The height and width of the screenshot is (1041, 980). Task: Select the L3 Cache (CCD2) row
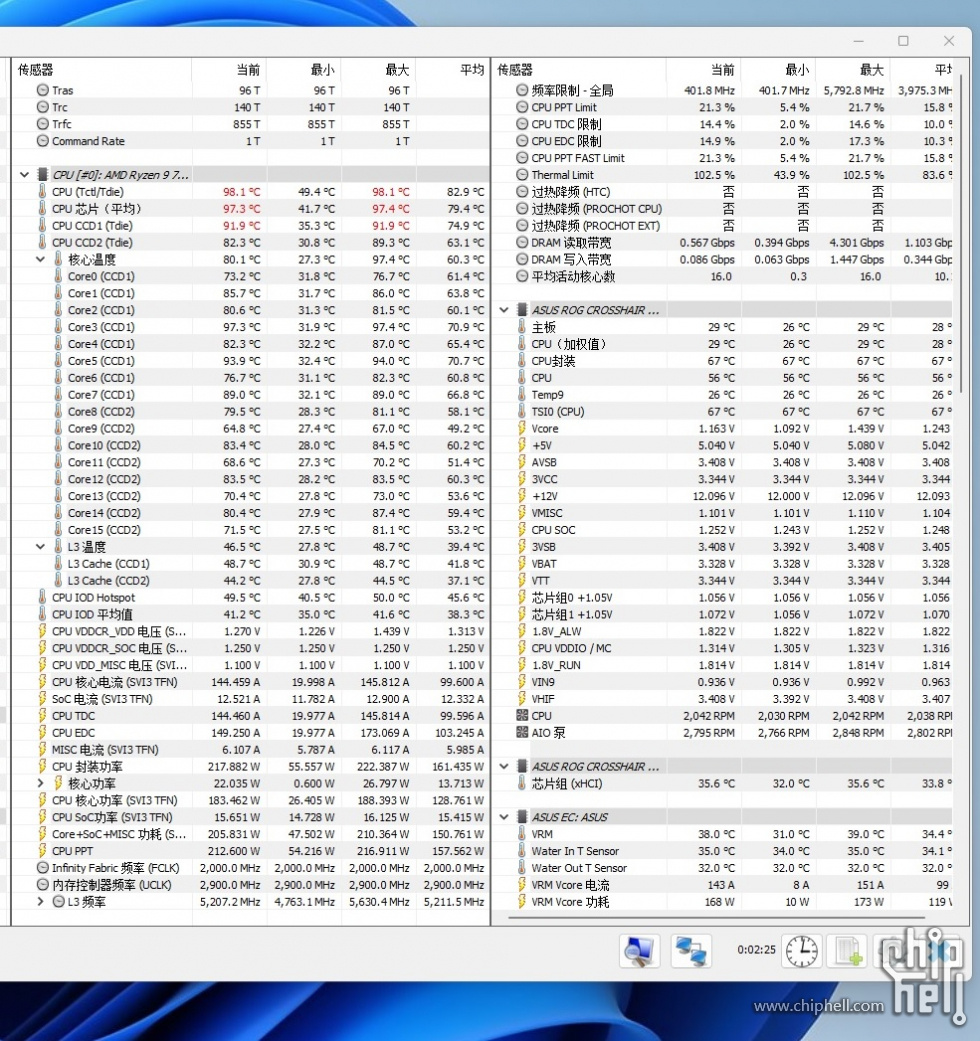(250, 580)
